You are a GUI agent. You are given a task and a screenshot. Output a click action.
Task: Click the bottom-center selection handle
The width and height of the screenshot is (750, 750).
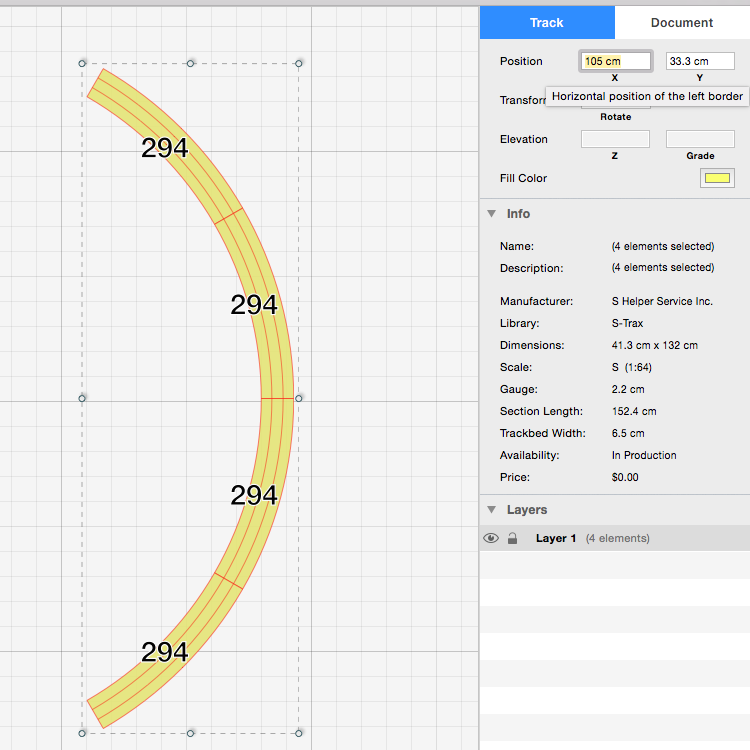191,733
